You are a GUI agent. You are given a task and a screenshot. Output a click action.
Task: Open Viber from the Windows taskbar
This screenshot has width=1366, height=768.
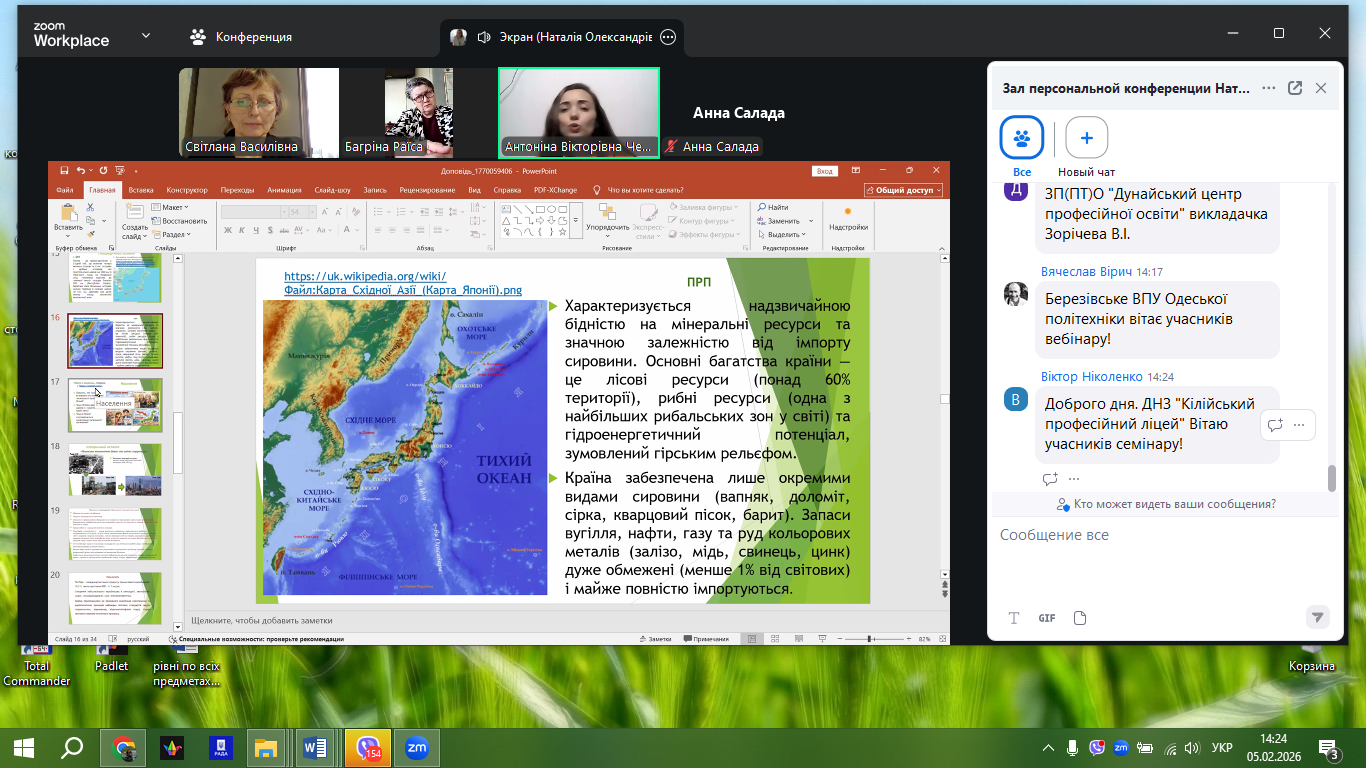click(x=368, y=747)
